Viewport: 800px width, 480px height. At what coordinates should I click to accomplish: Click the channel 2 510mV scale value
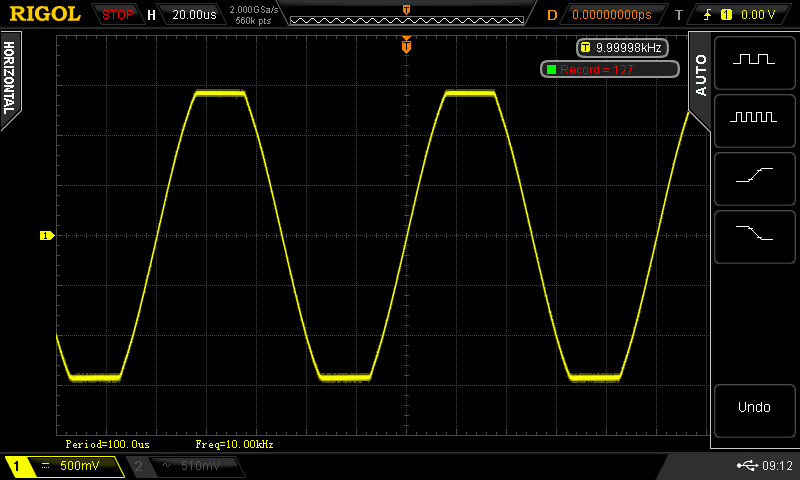(x=201, y=466)
